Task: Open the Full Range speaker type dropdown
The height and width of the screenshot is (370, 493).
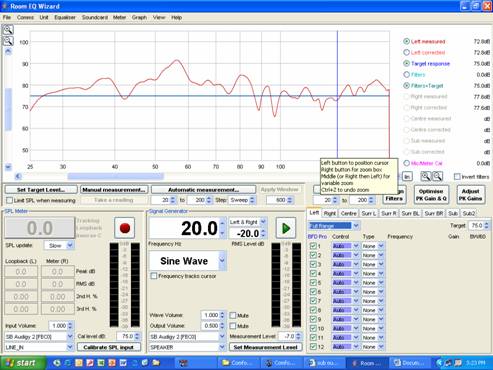Action: [356, 226]
